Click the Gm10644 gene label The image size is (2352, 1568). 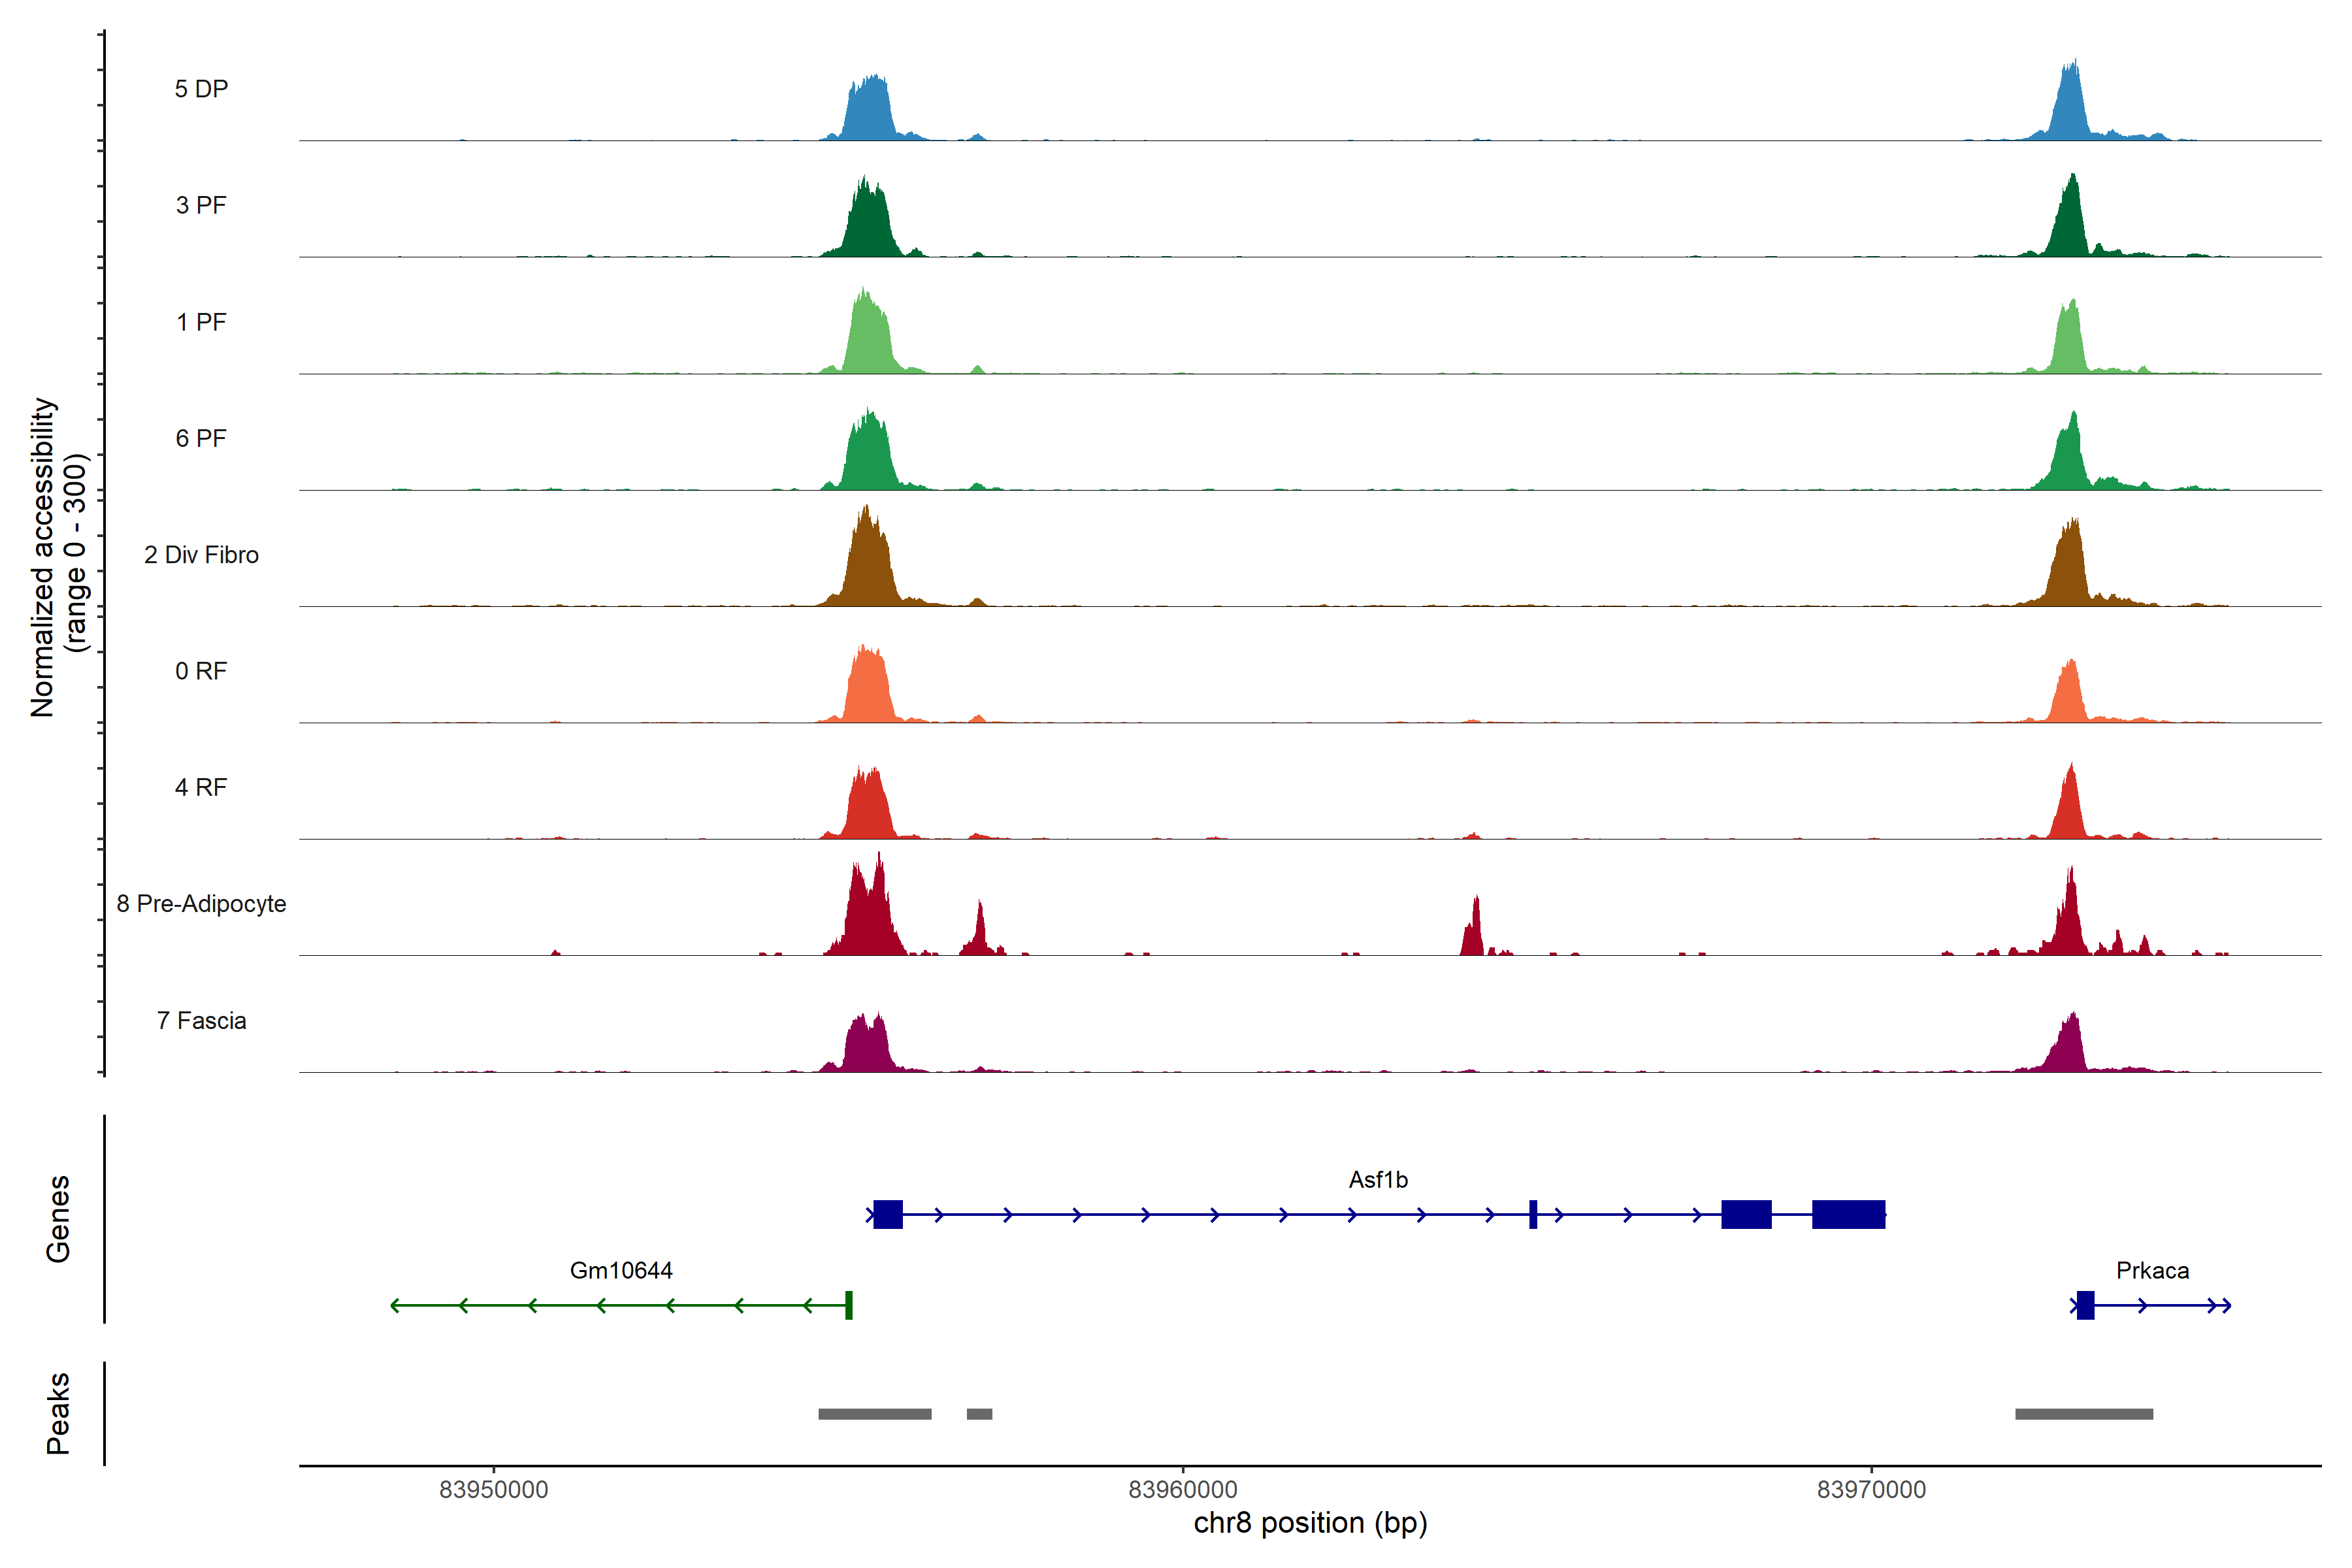pos(621,1271)
